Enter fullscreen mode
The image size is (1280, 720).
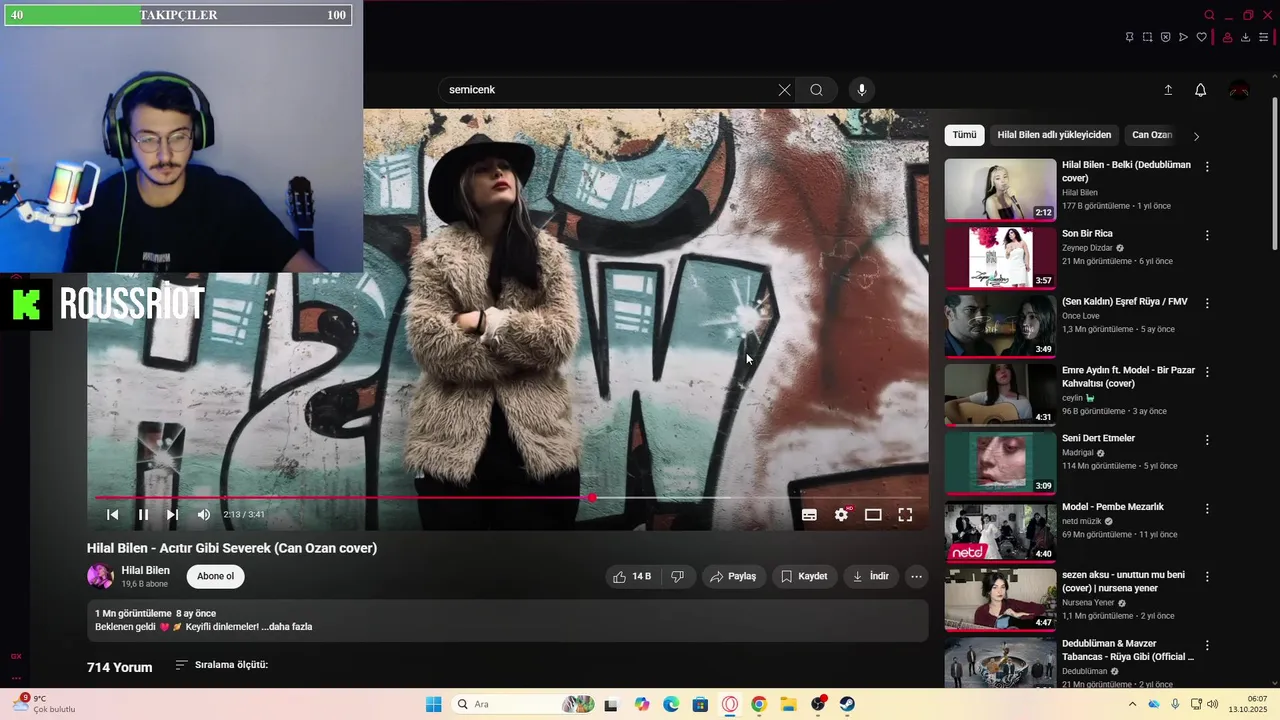905,515
